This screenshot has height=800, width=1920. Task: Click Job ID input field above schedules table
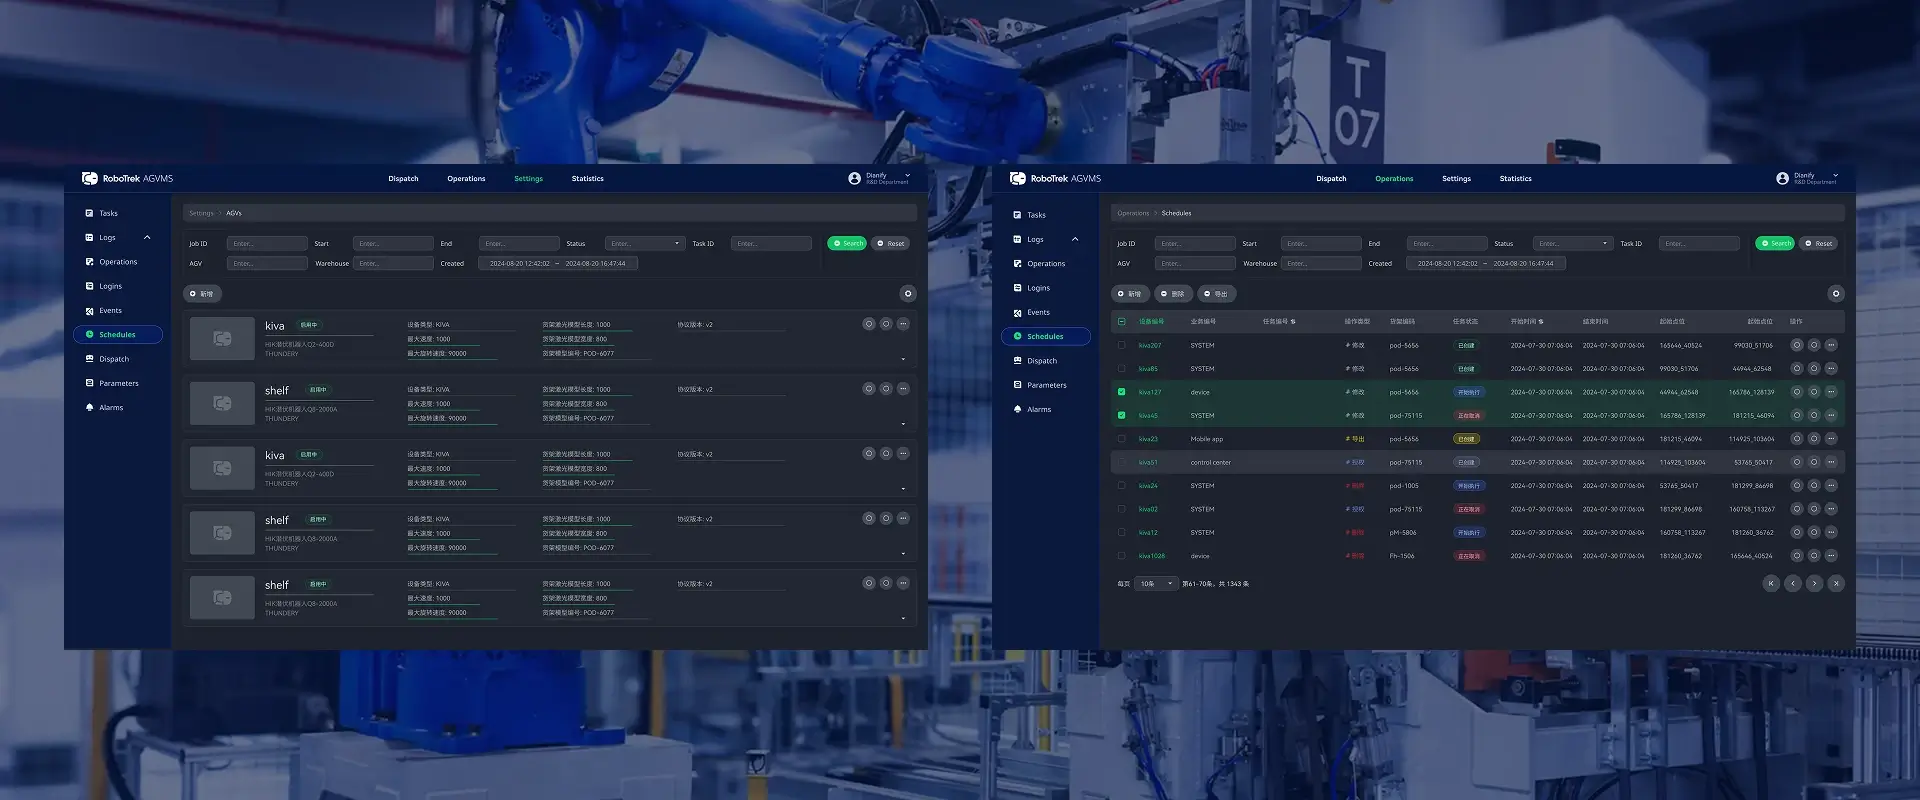[x=1195, y=244]
